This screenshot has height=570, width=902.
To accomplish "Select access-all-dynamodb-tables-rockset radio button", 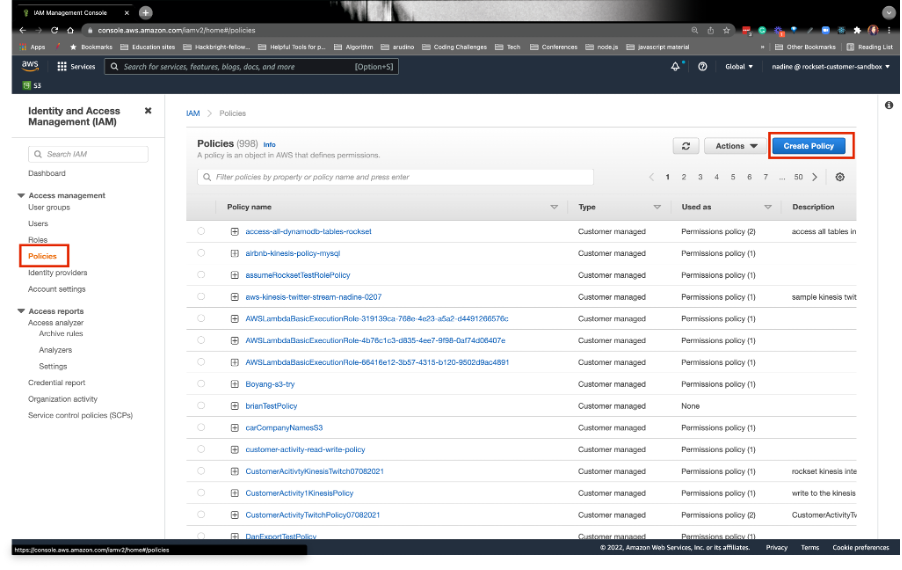I will click(x=201, y=231).
